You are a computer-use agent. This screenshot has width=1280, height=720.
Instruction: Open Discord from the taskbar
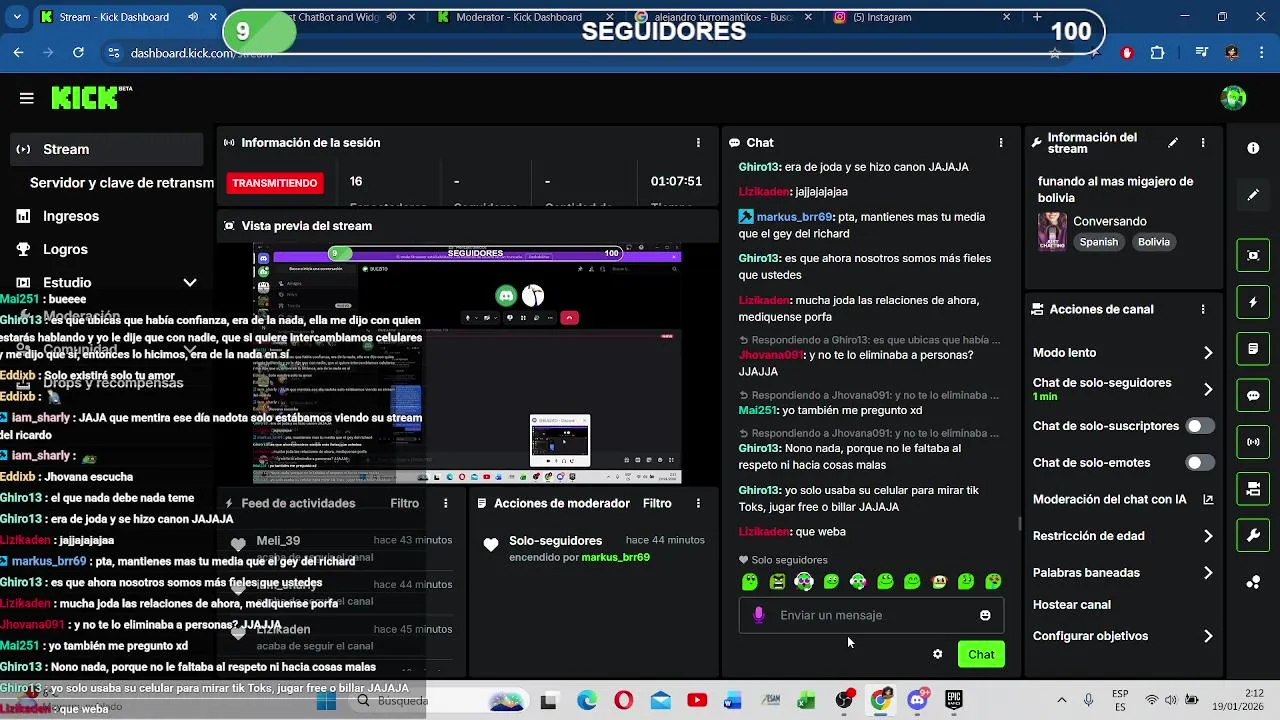tap(917, 700)
